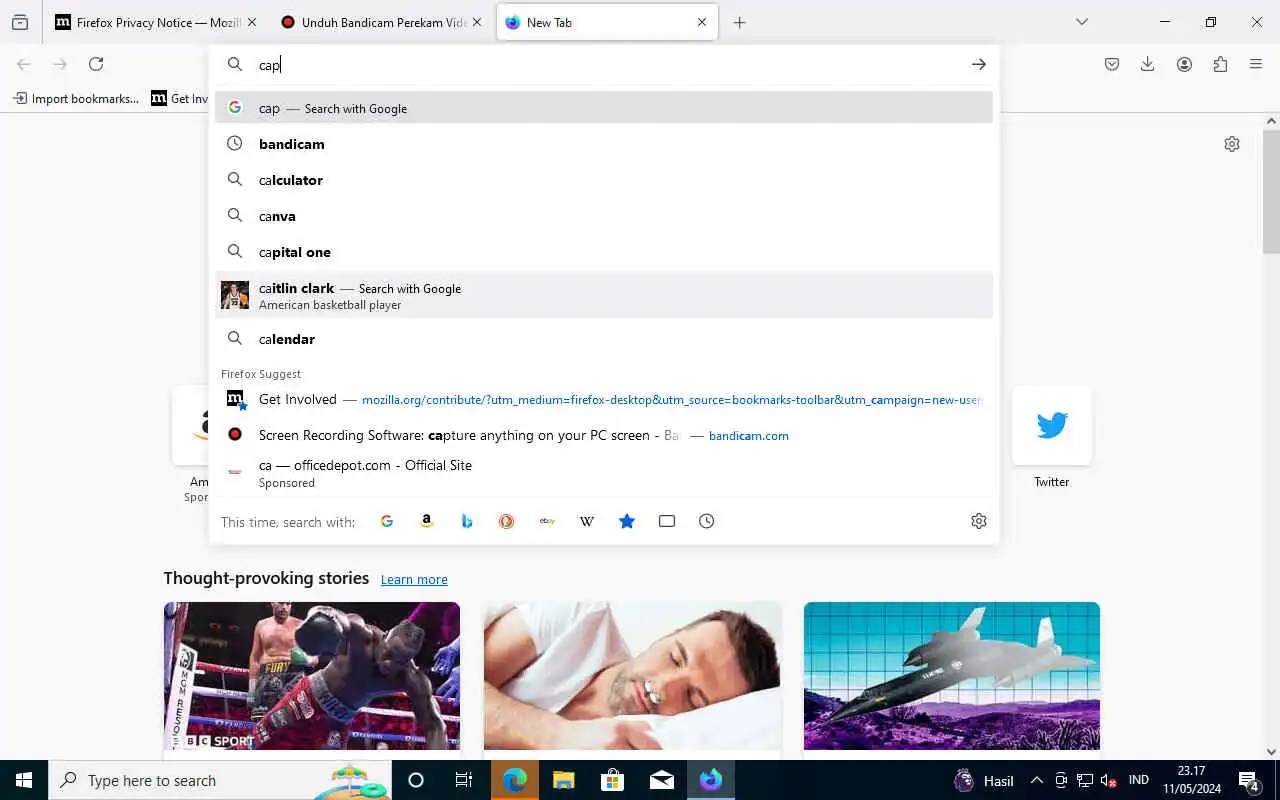Open a new tab with plus button

click(739, 22)
